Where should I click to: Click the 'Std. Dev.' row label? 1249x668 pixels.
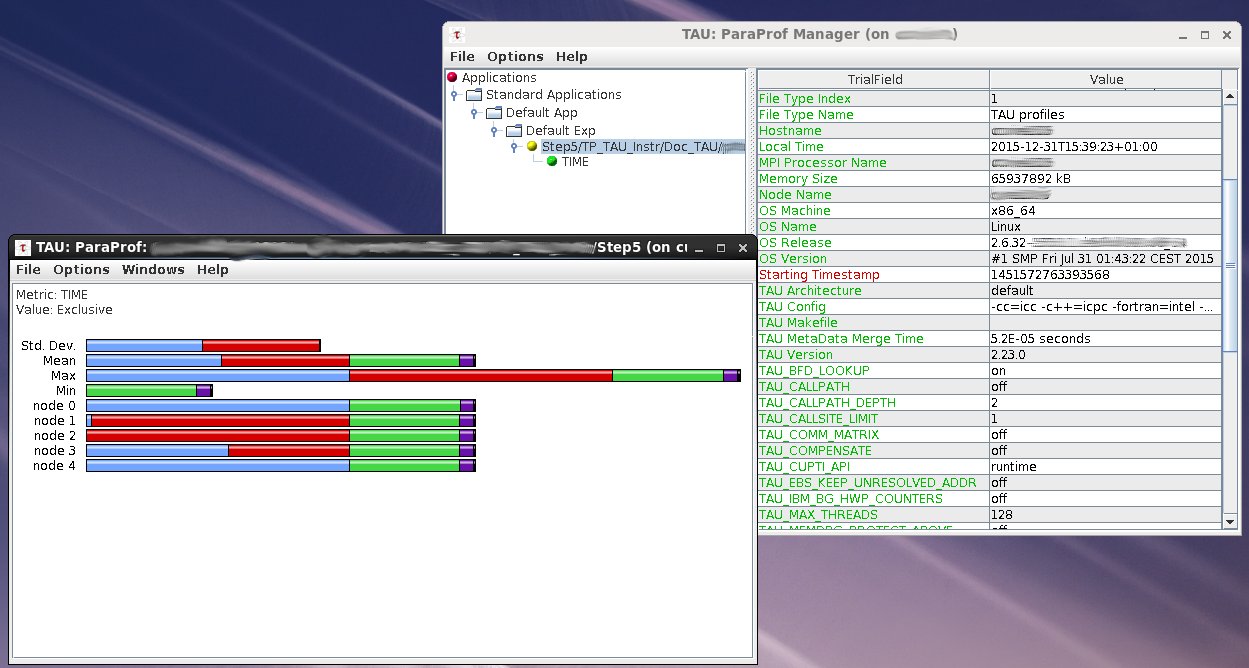(x=48, y=346)
